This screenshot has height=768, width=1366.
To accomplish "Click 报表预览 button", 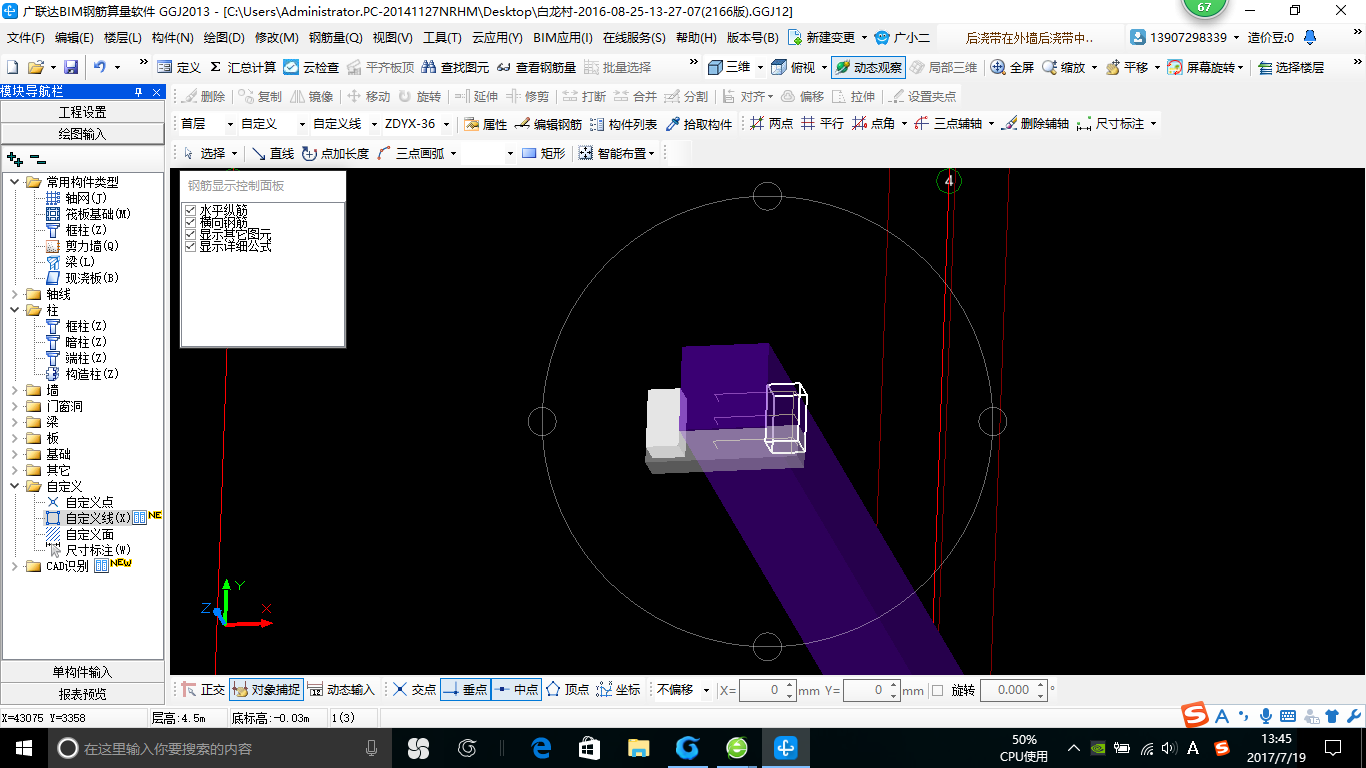I will tap(82, 694).
